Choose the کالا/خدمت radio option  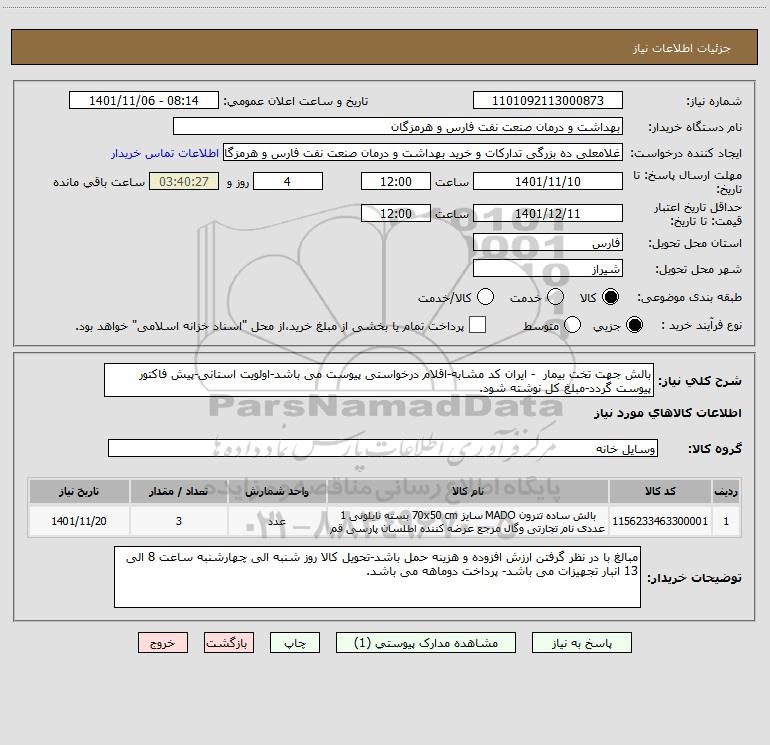click(x=485, y=297)
